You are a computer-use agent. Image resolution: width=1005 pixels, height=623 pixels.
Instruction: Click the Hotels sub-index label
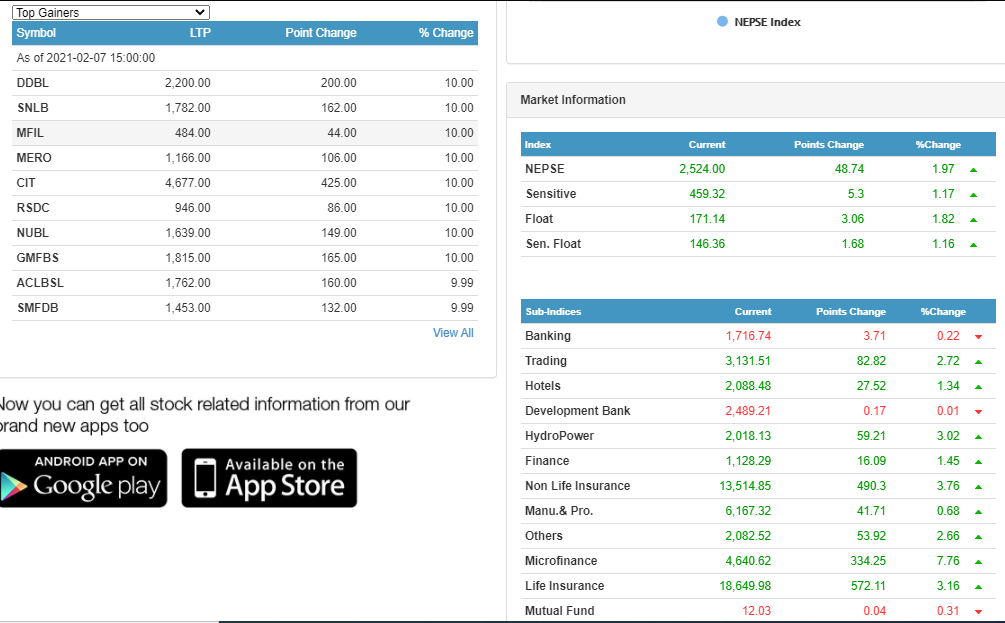[543, 385]
